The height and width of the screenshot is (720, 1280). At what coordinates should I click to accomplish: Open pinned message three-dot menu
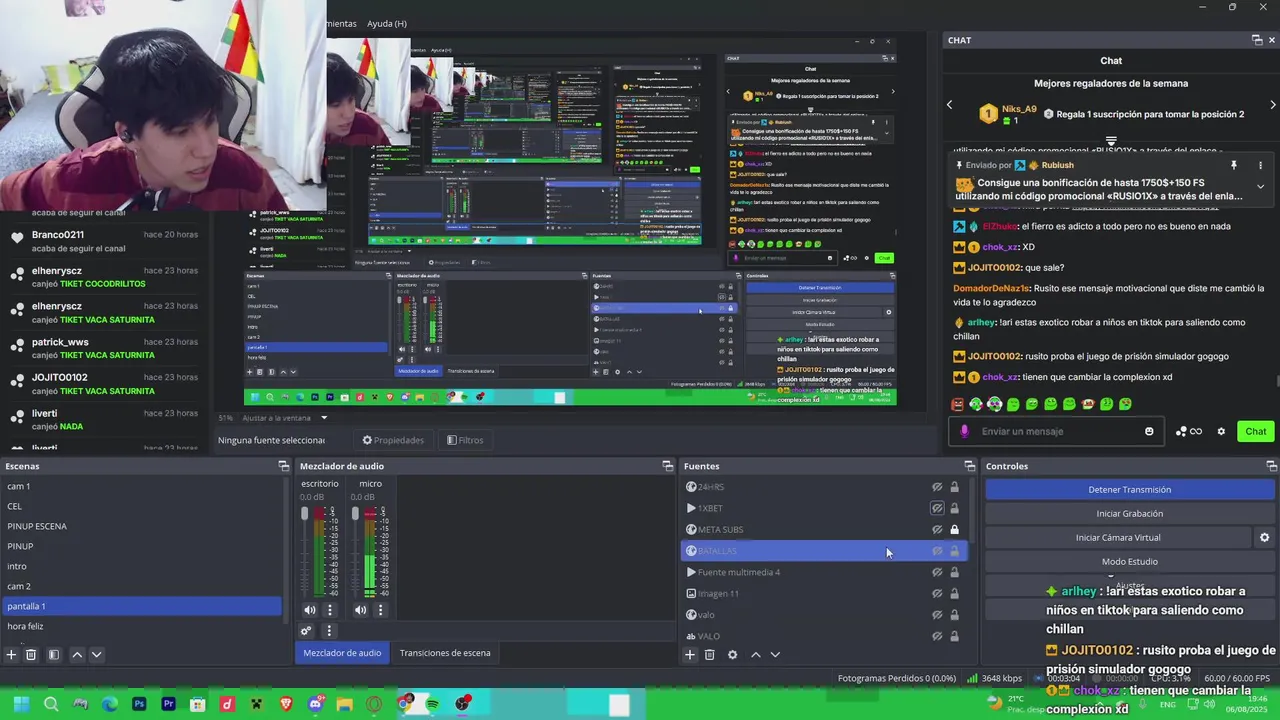1260,166
